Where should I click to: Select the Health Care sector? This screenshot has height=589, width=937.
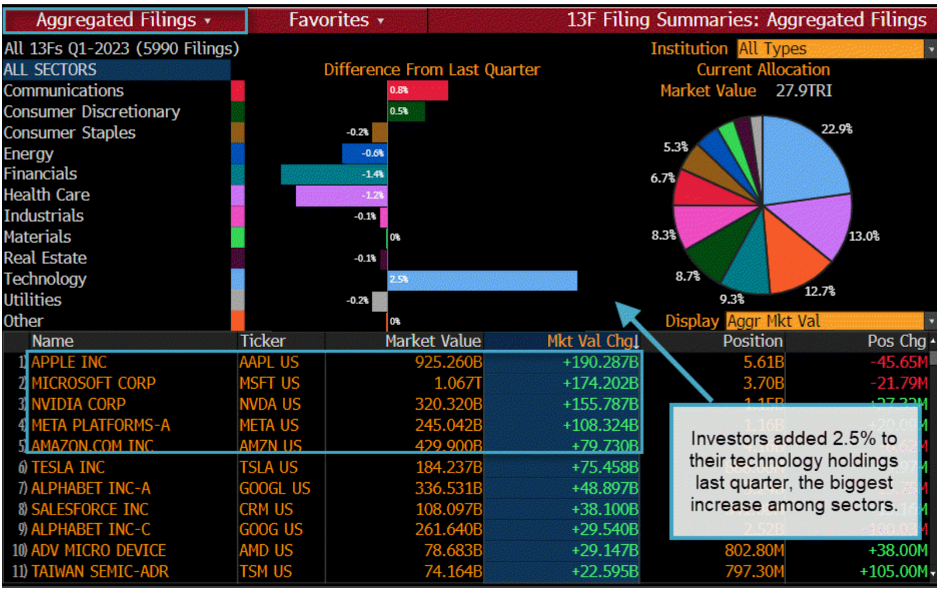click(47, 195)
